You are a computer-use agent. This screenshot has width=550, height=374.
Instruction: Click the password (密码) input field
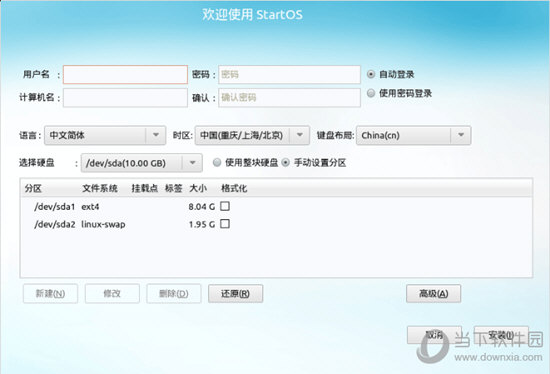click(x=289, y=74)
